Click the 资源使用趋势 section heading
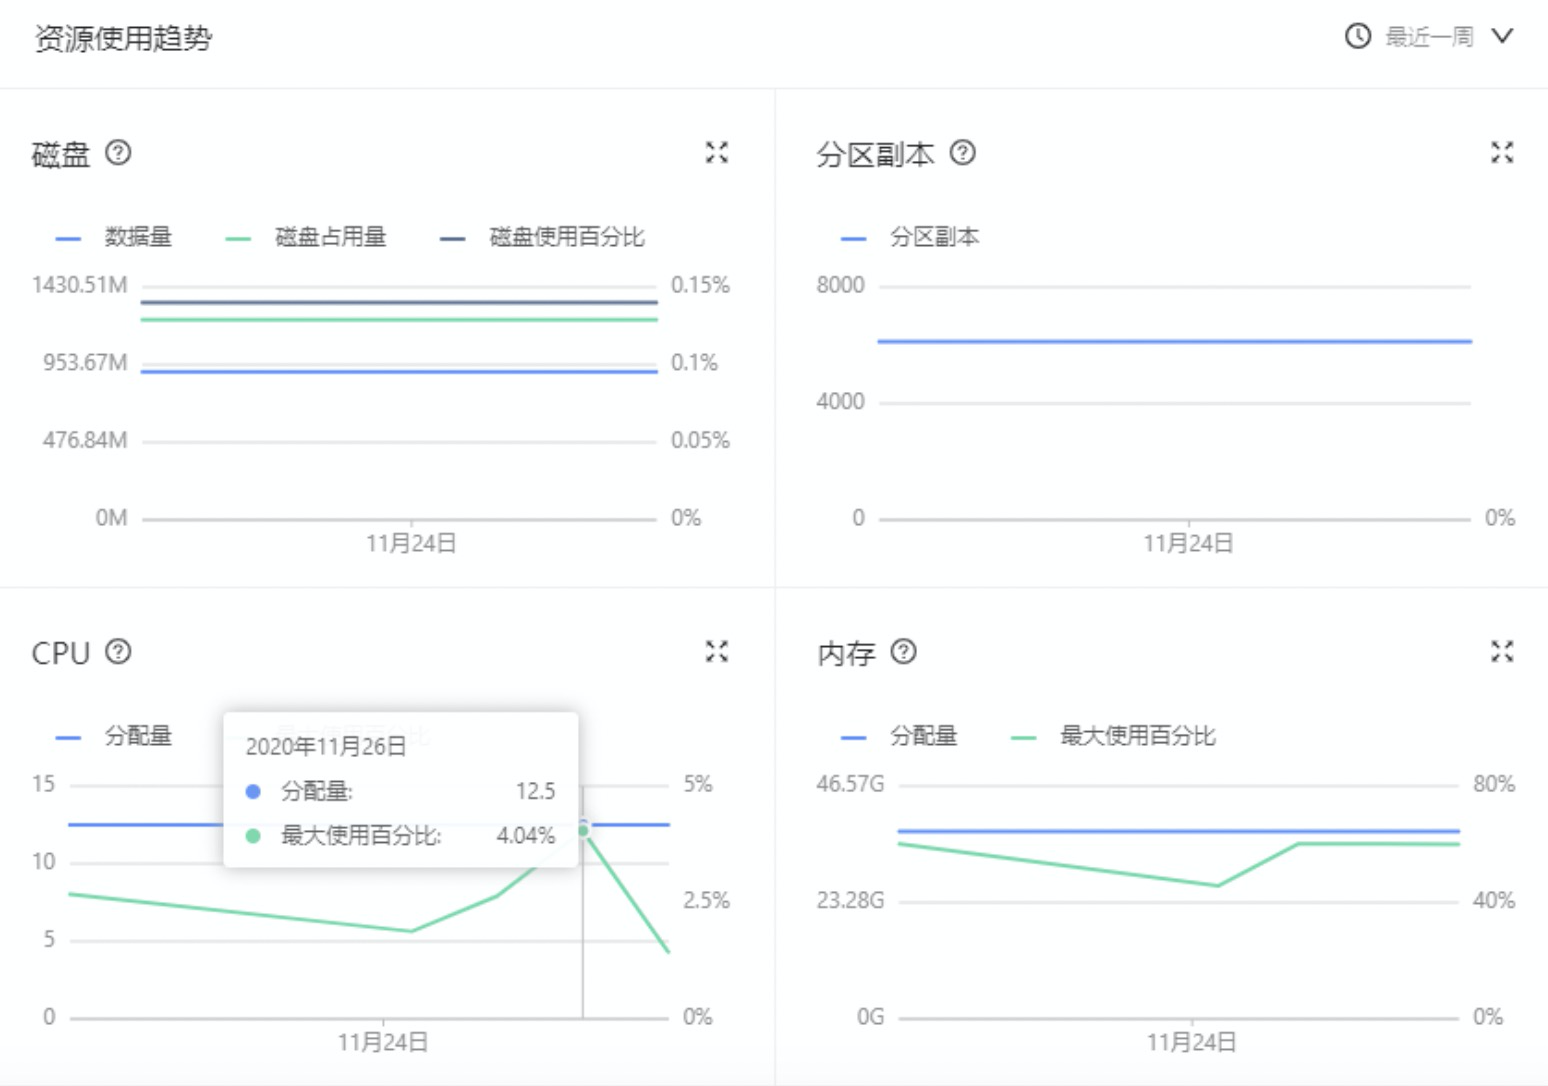This screenshot has height=1086, width=1548. tap(124, 39)
